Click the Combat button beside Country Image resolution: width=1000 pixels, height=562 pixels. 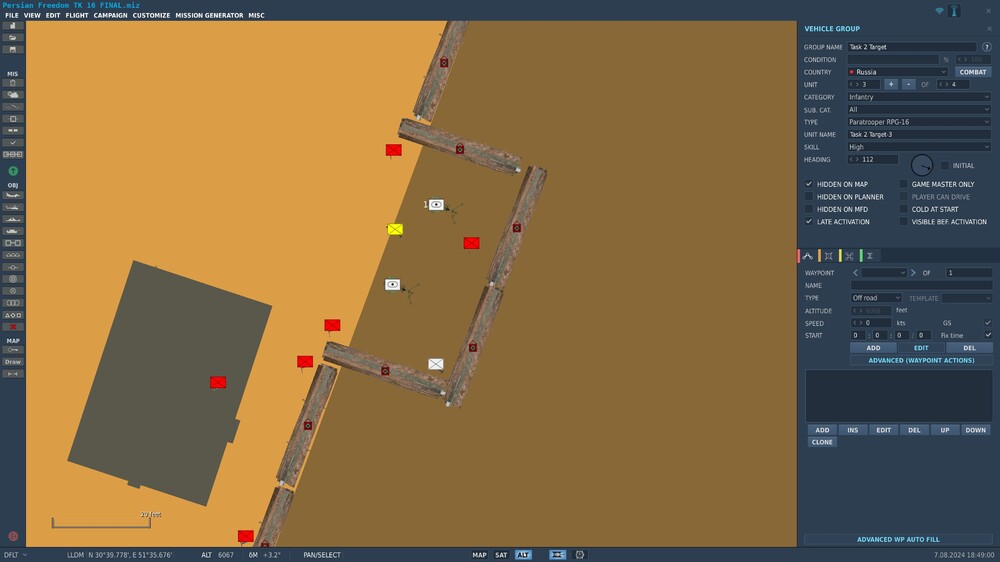[x=973, y=72]
